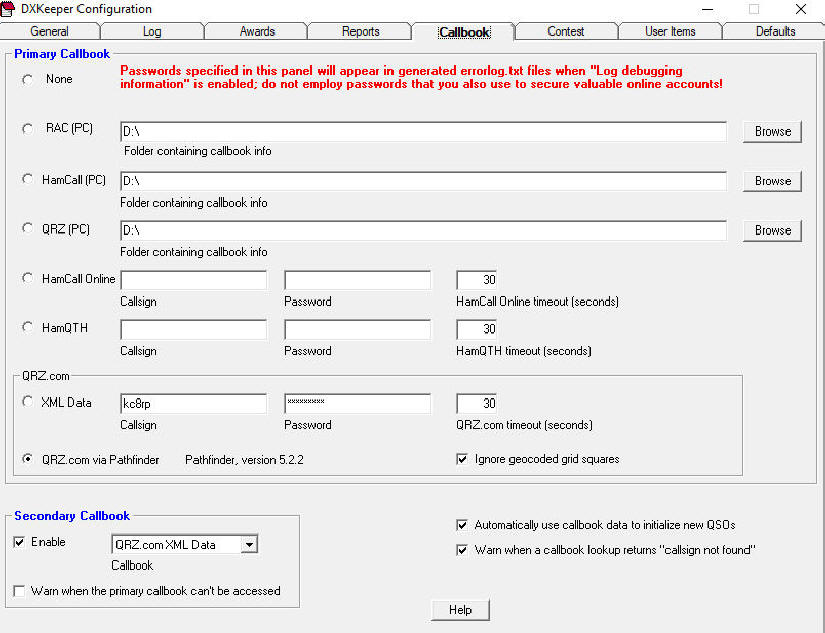
Task: Click the 'Secondary Callbook' group heading
Action: click(x=72, y=516)
